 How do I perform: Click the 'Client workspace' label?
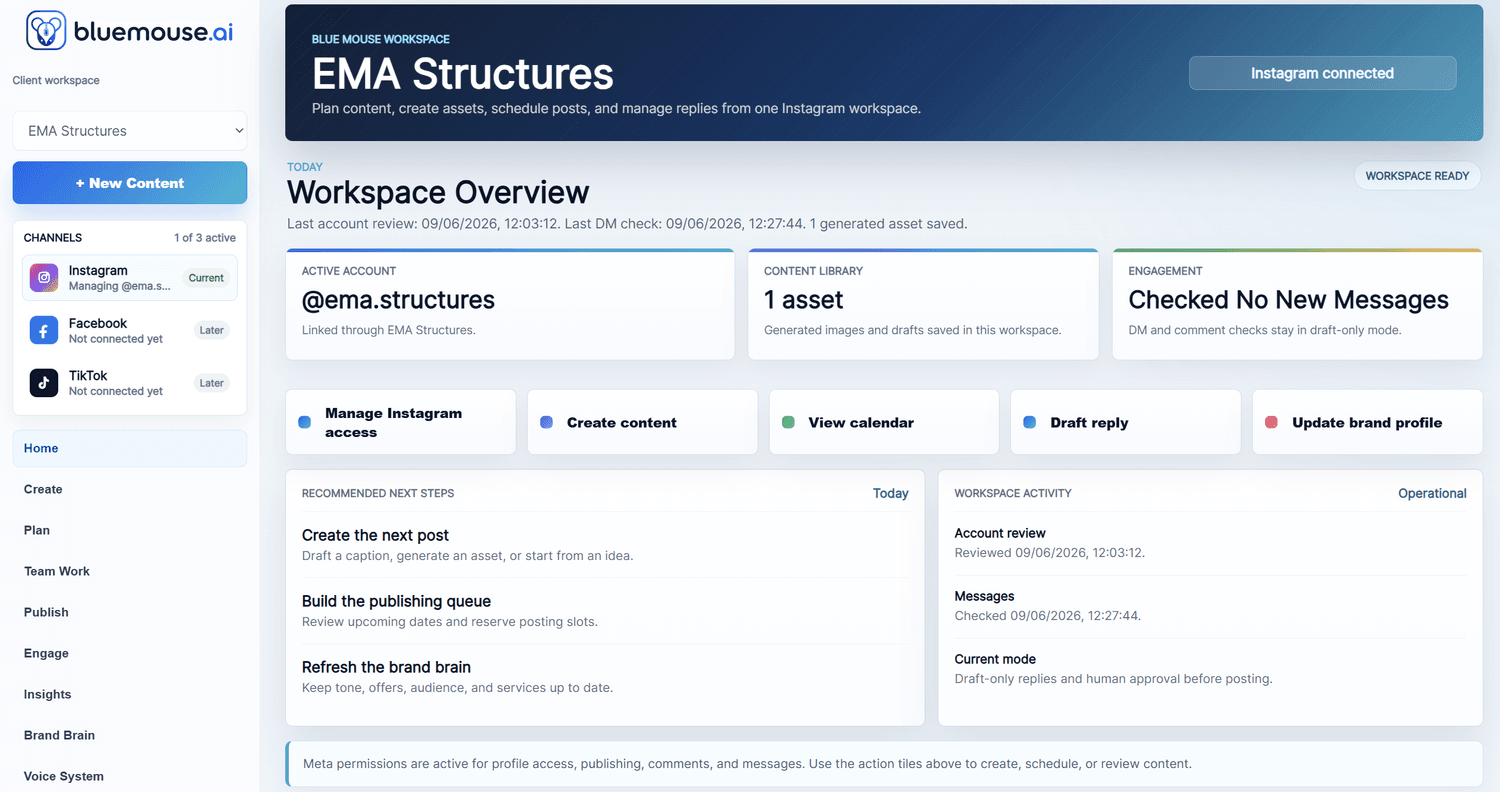[x=56, y=80]
